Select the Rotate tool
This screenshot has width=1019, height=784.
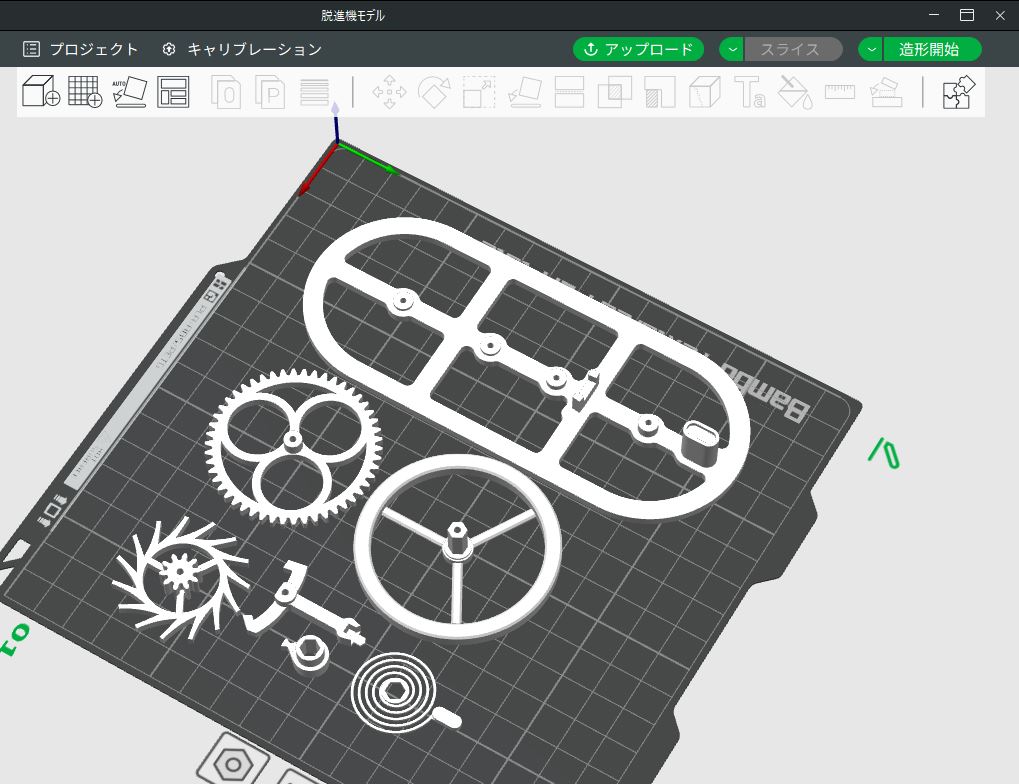coord(434,92)
